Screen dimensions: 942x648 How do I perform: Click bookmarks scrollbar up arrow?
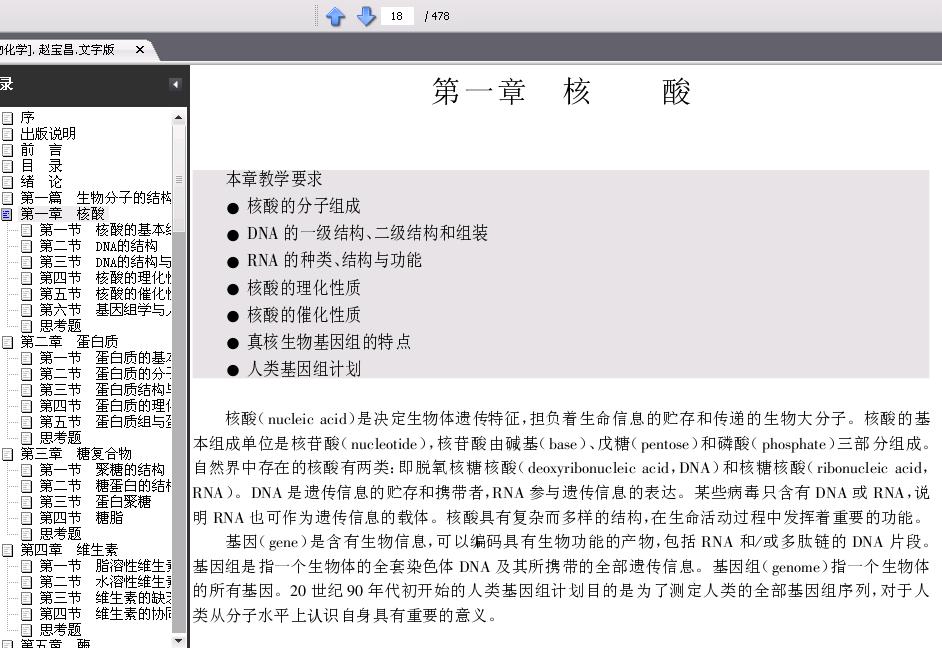pyautogui.click(x=178, y=117)
